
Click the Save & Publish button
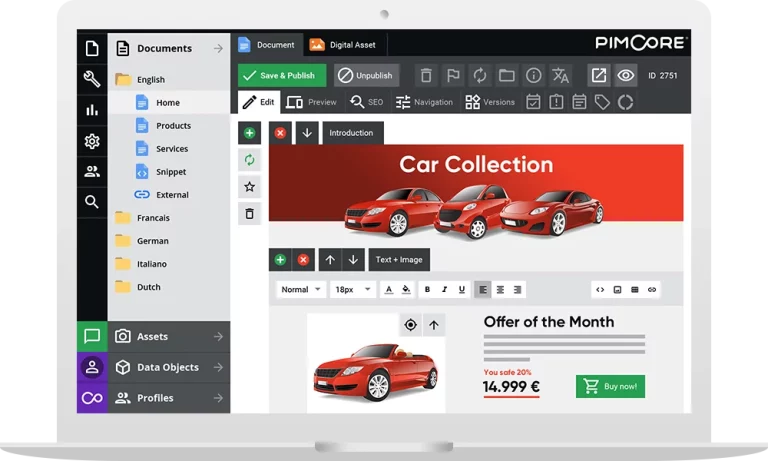277,75
